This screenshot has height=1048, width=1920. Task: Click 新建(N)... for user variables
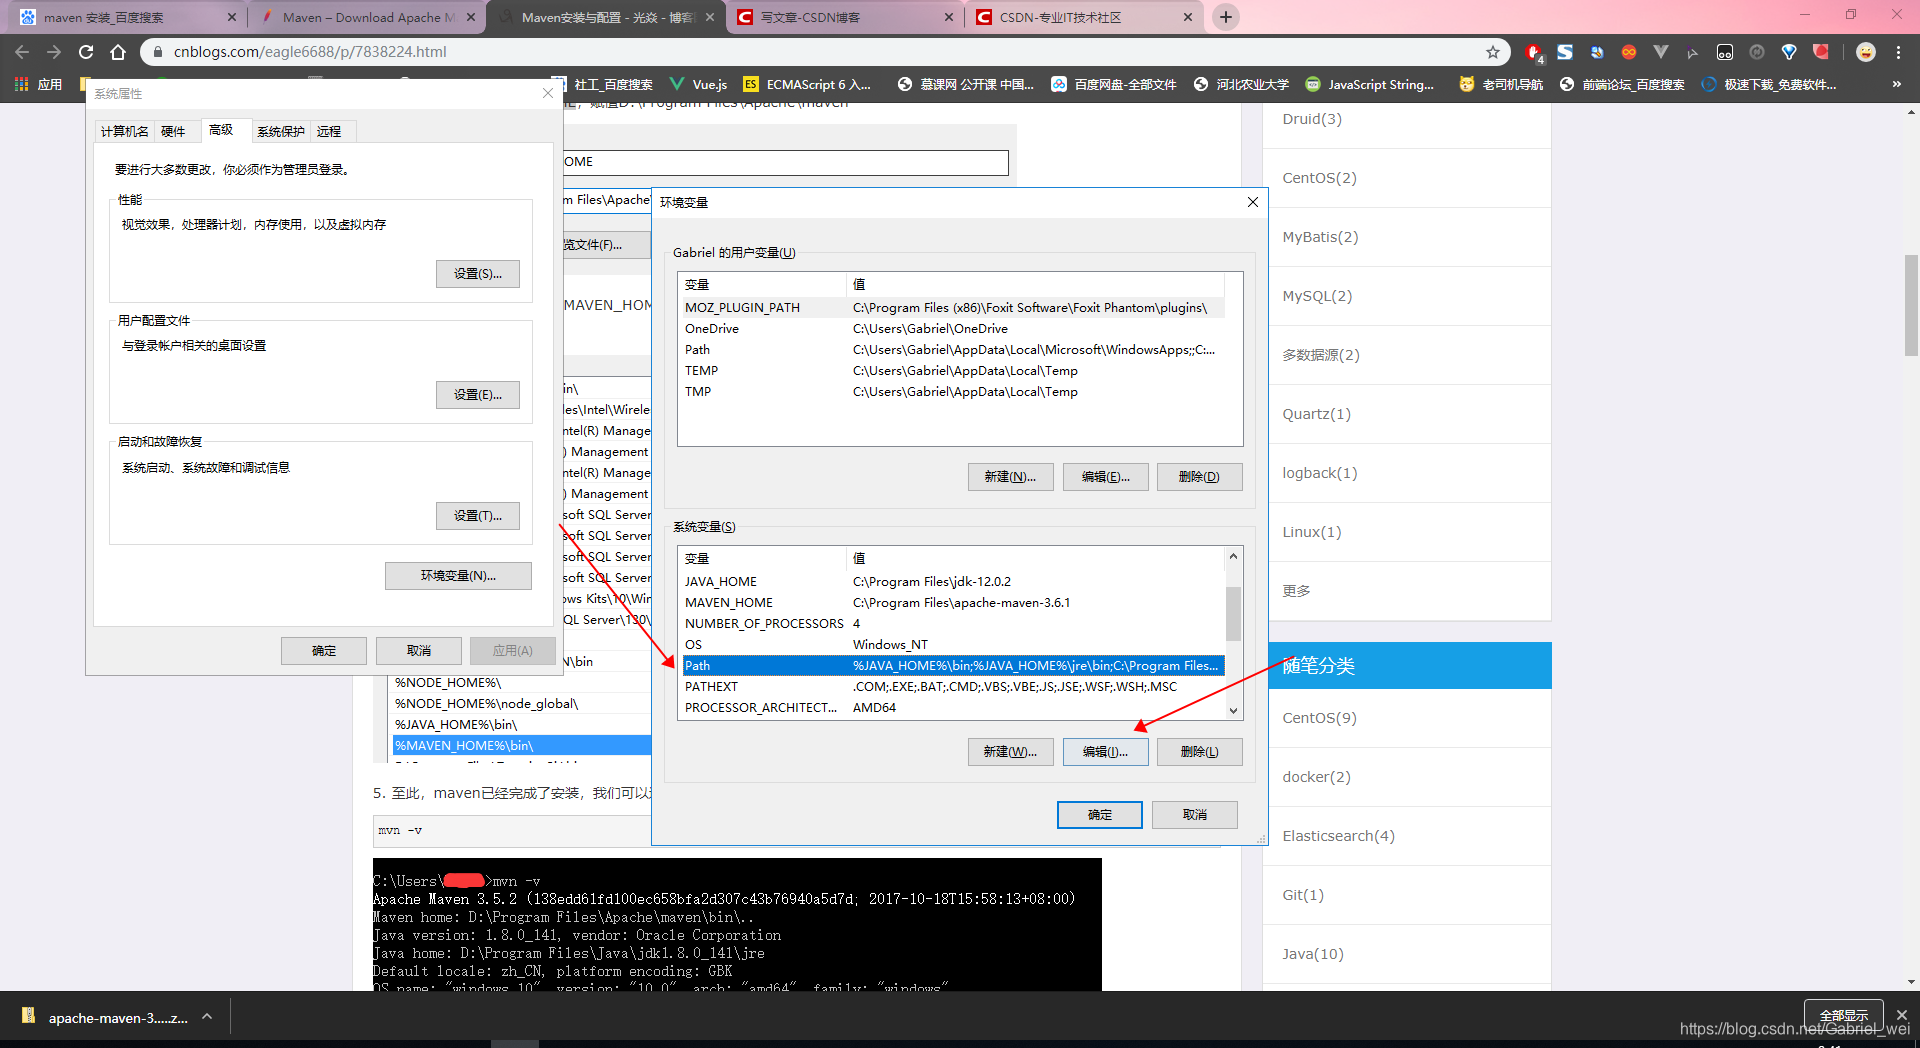tap(1010, 477)
